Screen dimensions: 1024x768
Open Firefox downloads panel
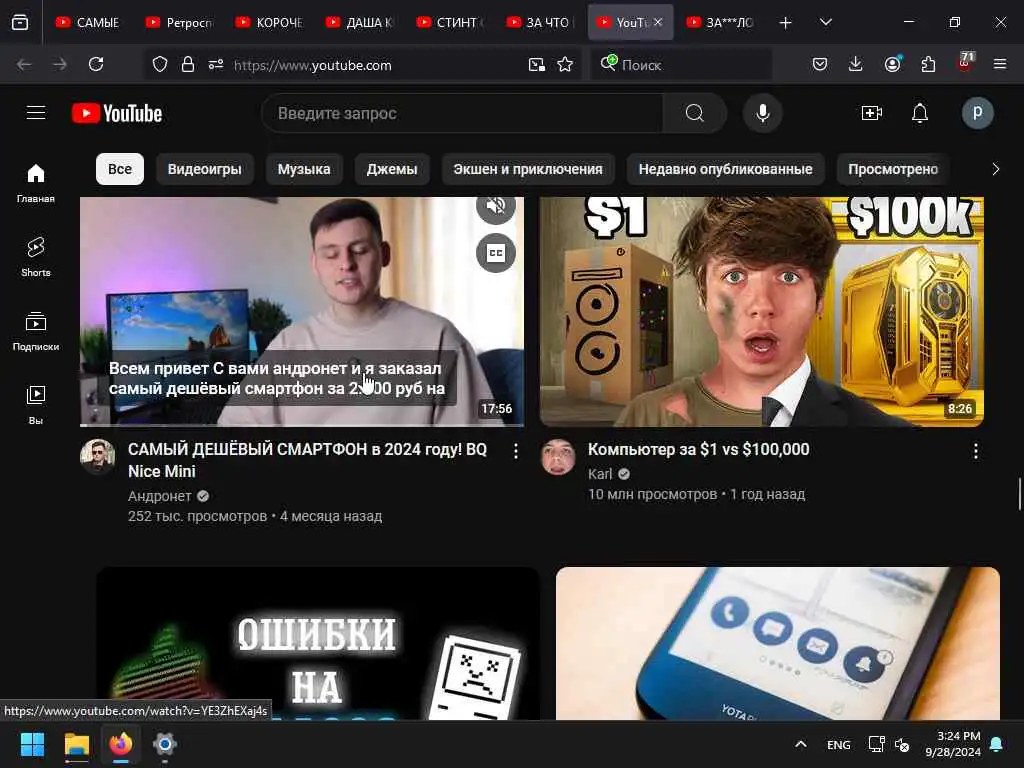tap(856, 64)
